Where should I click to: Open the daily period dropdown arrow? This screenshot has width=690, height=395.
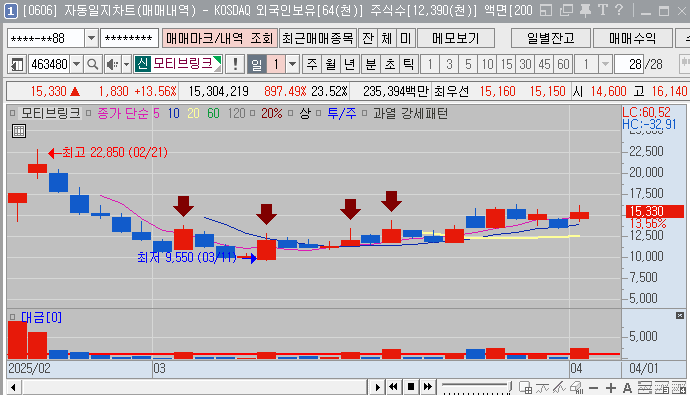tap(292, 65)
